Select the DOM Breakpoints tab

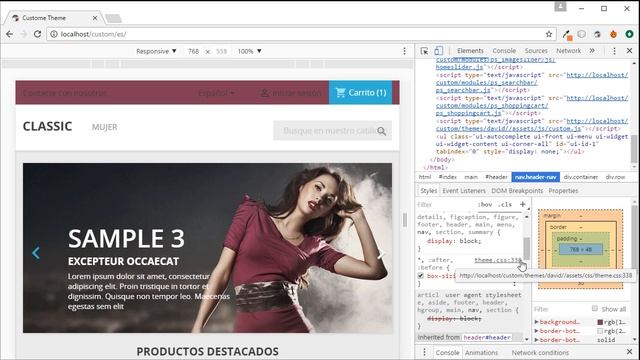[517, 191]
